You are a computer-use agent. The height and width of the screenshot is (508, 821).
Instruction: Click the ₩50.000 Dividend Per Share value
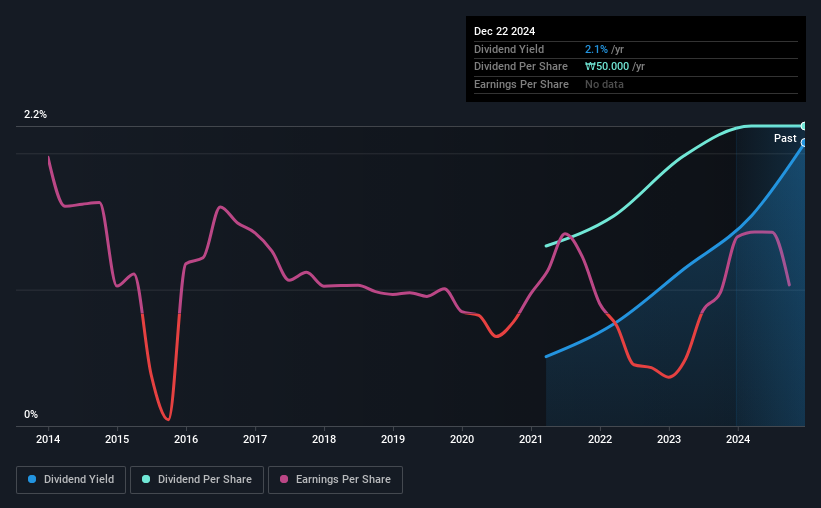[607, 67]
